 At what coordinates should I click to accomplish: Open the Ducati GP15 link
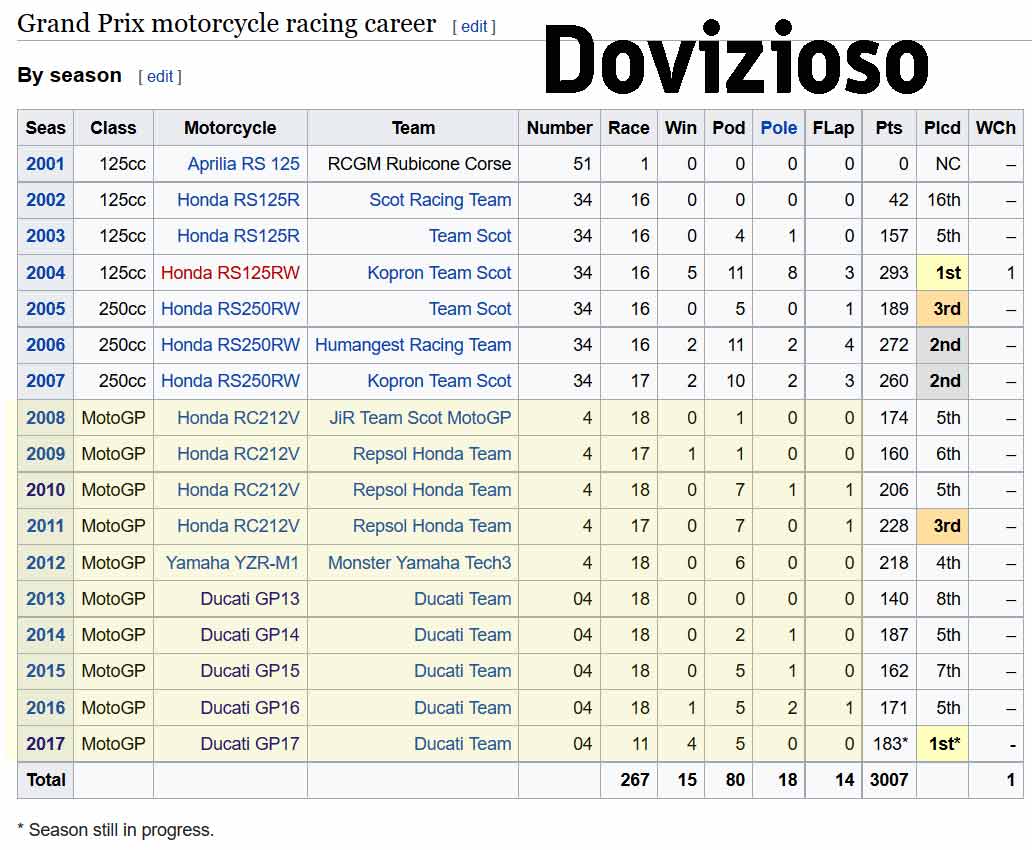[x=250, y=671]
